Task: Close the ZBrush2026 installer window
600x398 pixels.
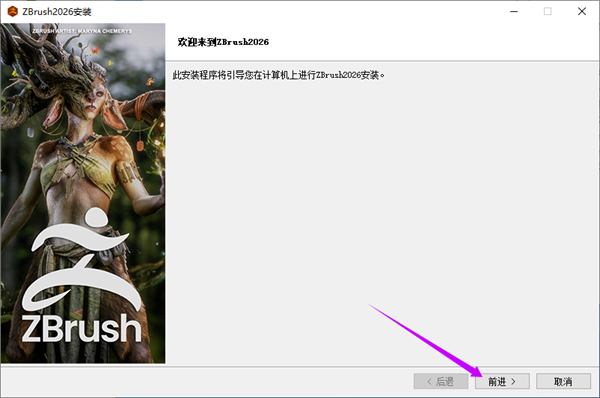Action: click(x=582, y=11)
